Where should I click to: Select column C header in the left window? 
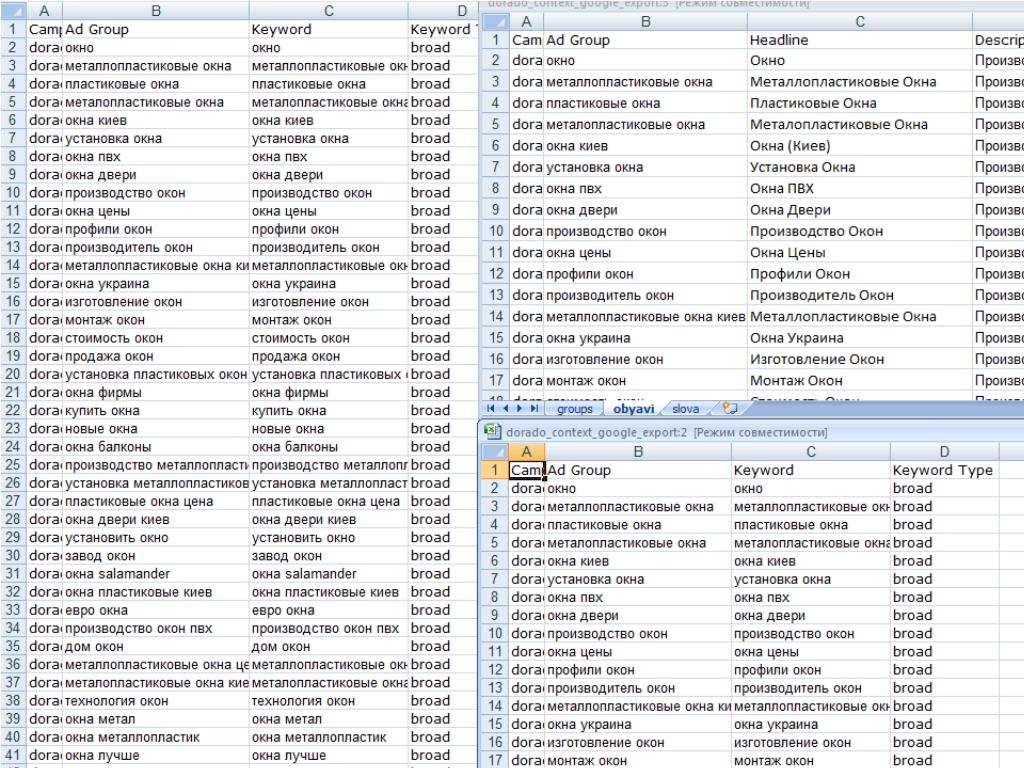tap(328, 11)
